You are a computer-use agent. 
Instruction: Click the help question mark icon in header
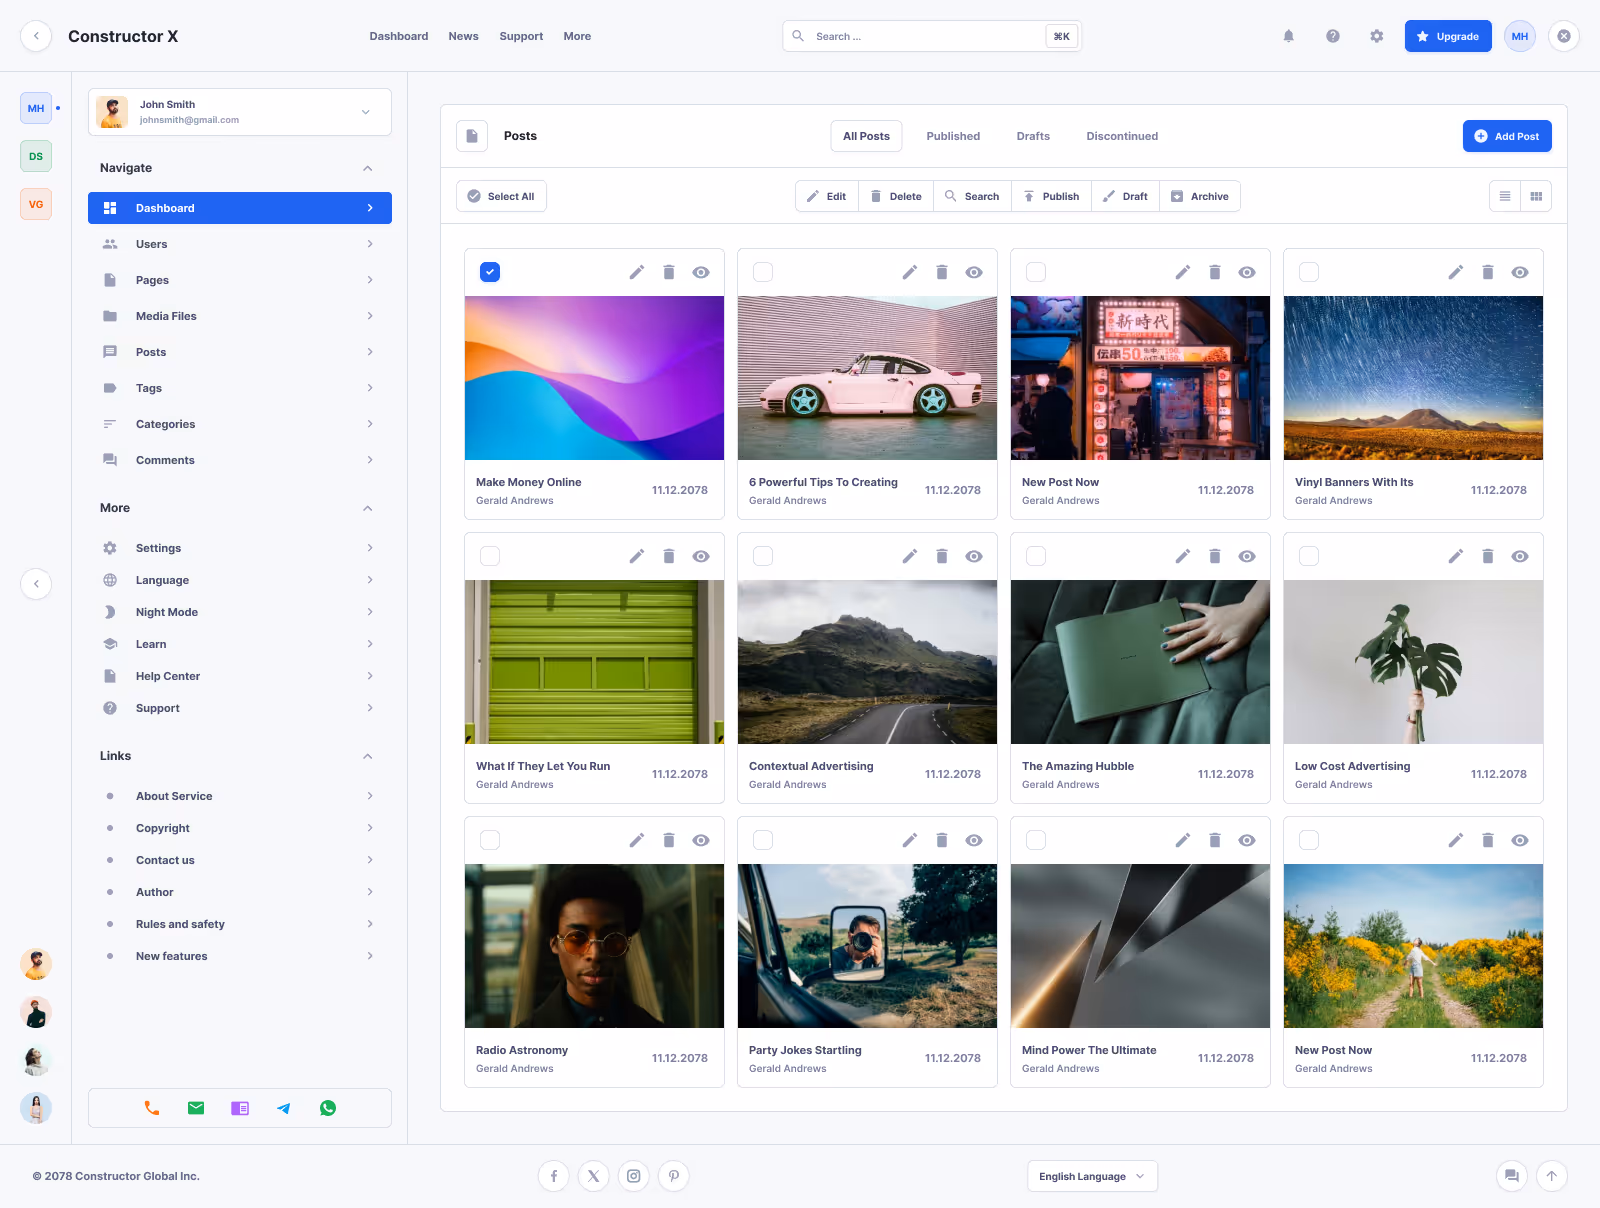coord(1332,36)
